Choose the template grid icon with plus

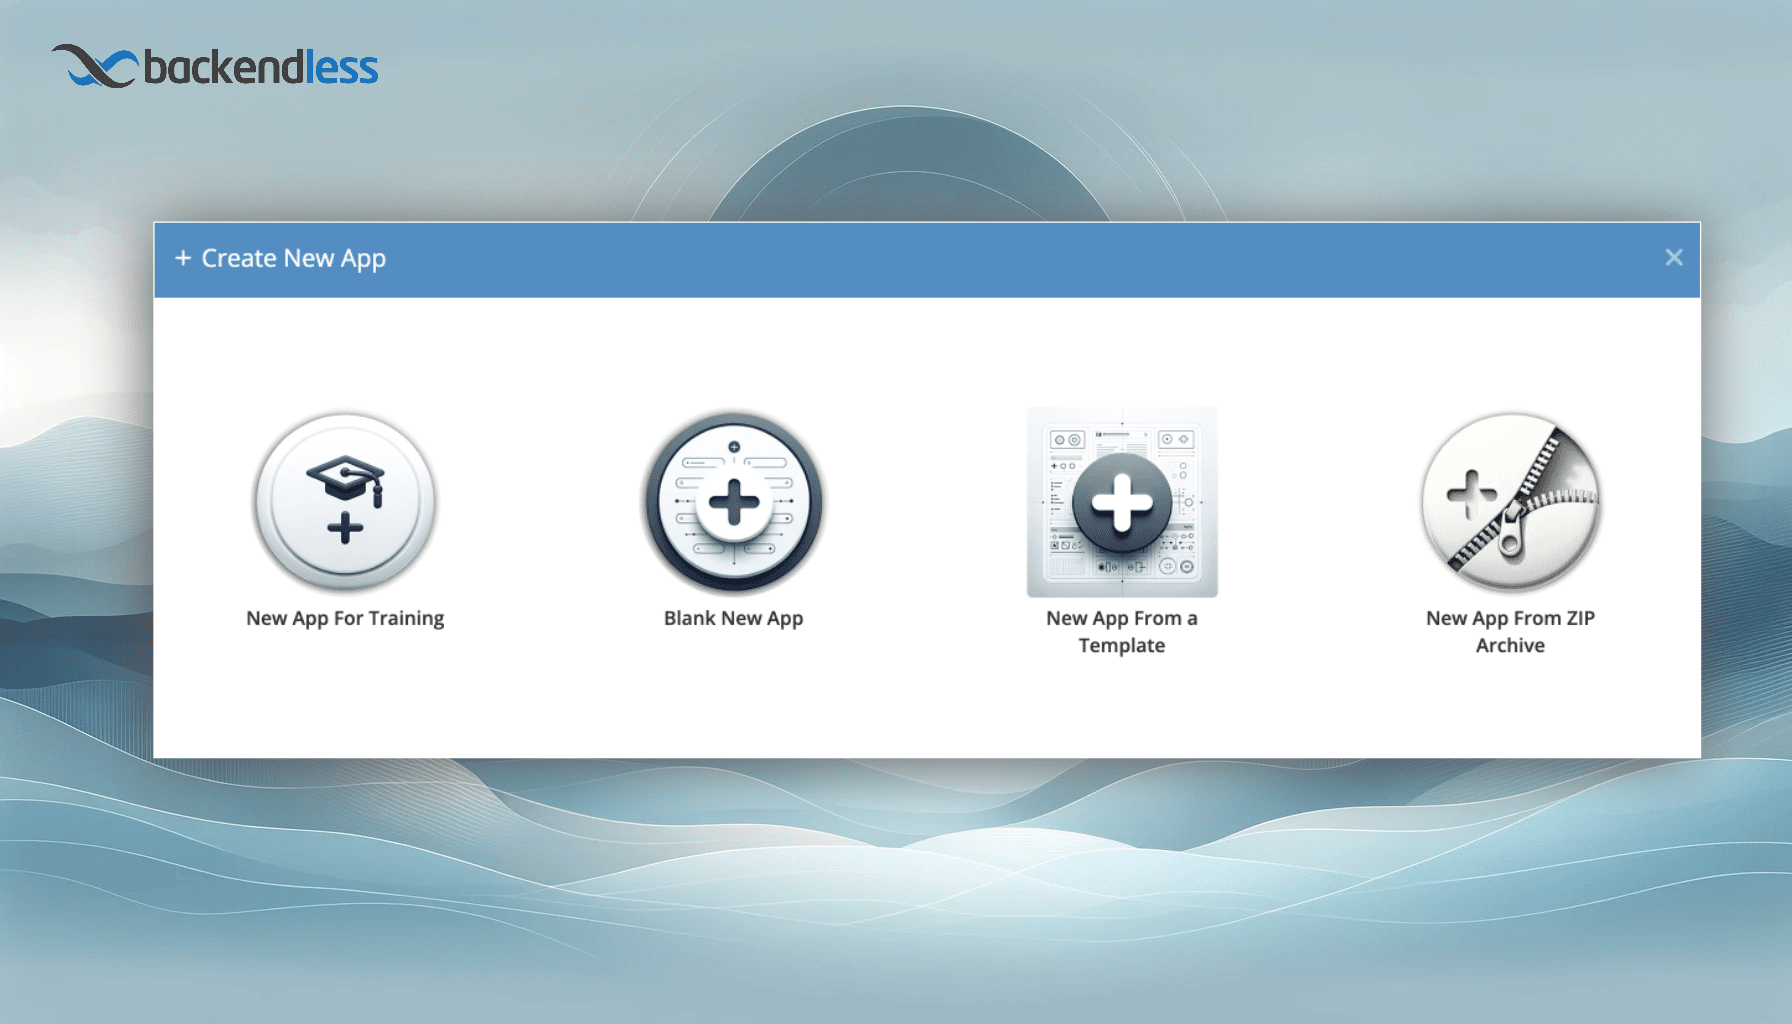[x=1122, y=502]
